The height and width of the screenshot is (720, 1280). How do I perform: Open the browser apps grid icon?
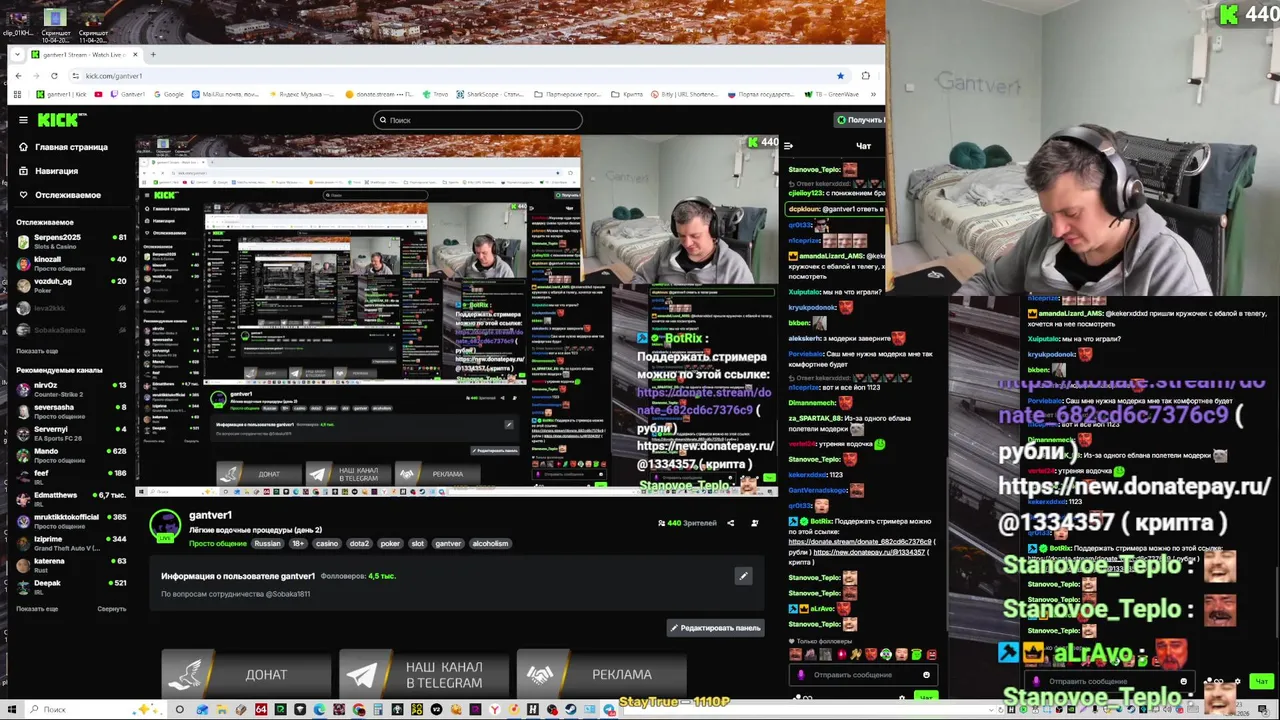coord(17,94)
